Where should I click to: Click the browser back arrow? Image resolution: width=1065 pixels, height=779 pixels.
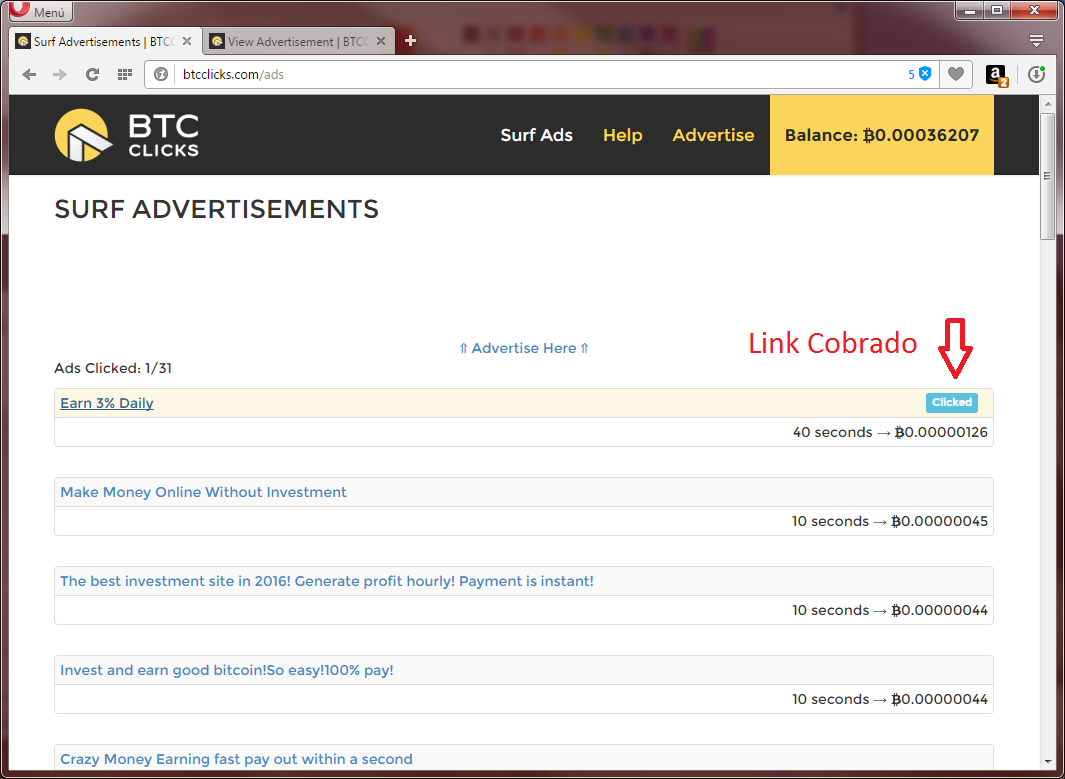tap(30, 74)
